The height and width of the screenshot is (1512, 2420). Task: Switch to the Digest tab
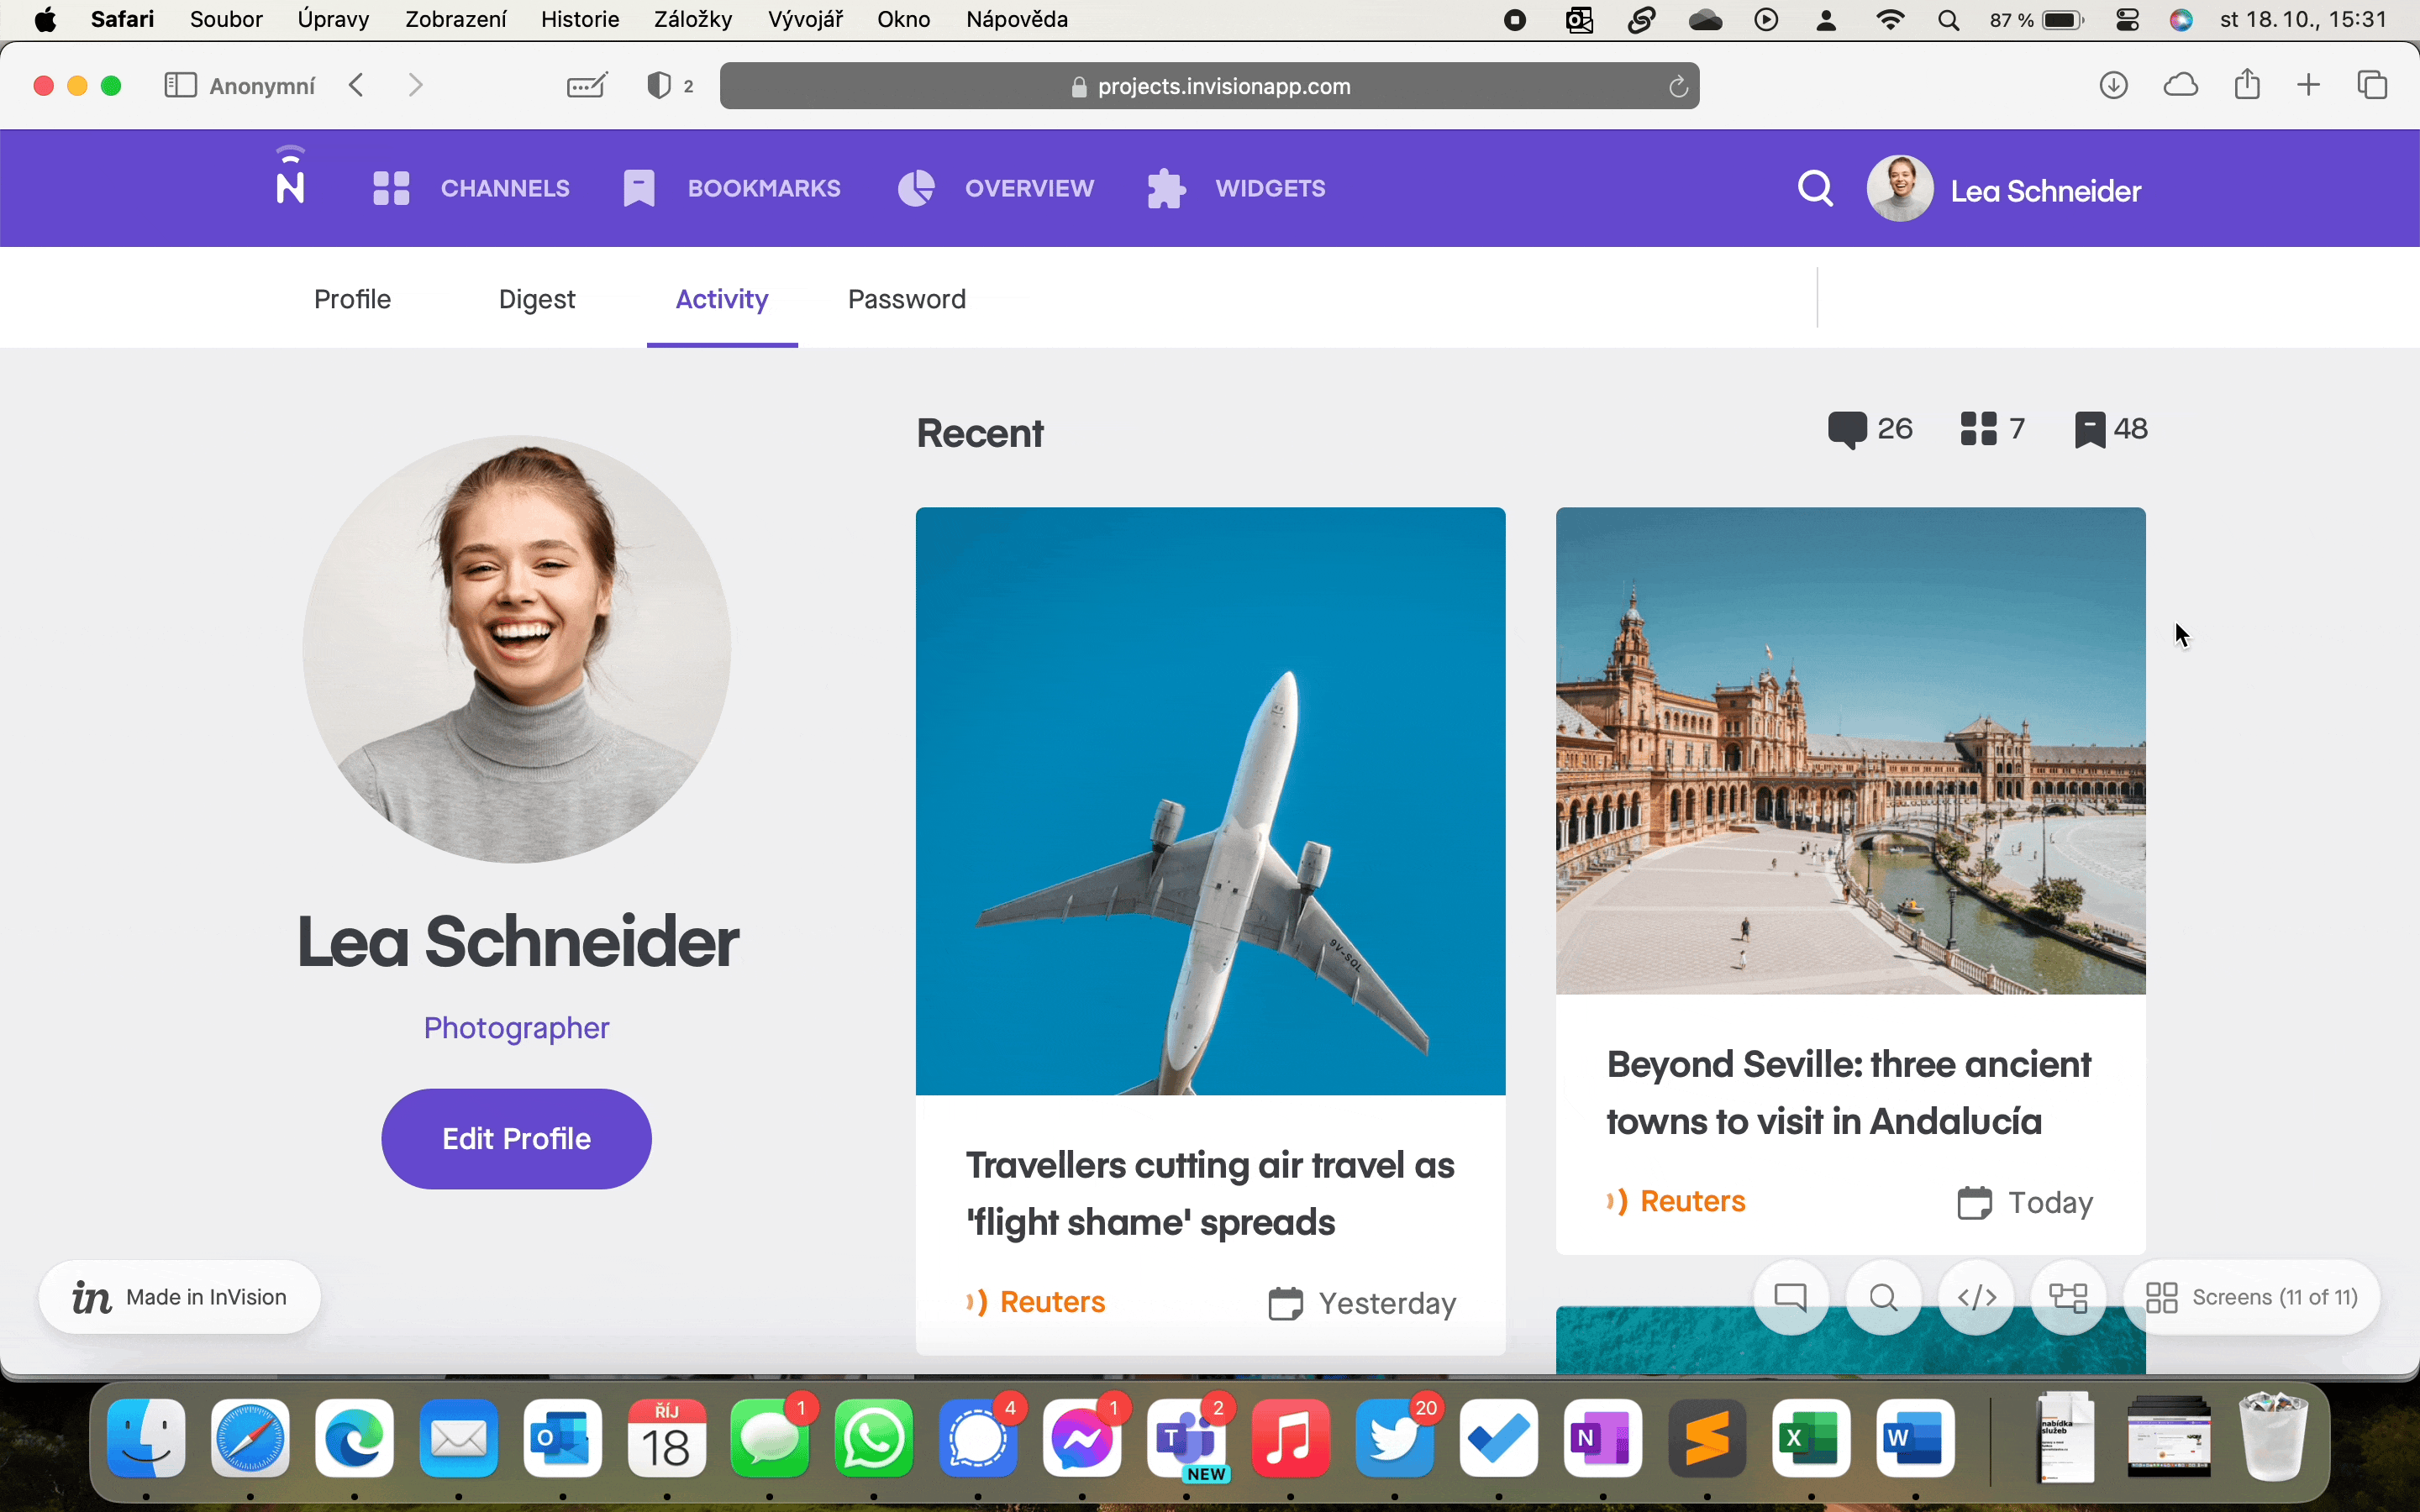click(537, 299)
